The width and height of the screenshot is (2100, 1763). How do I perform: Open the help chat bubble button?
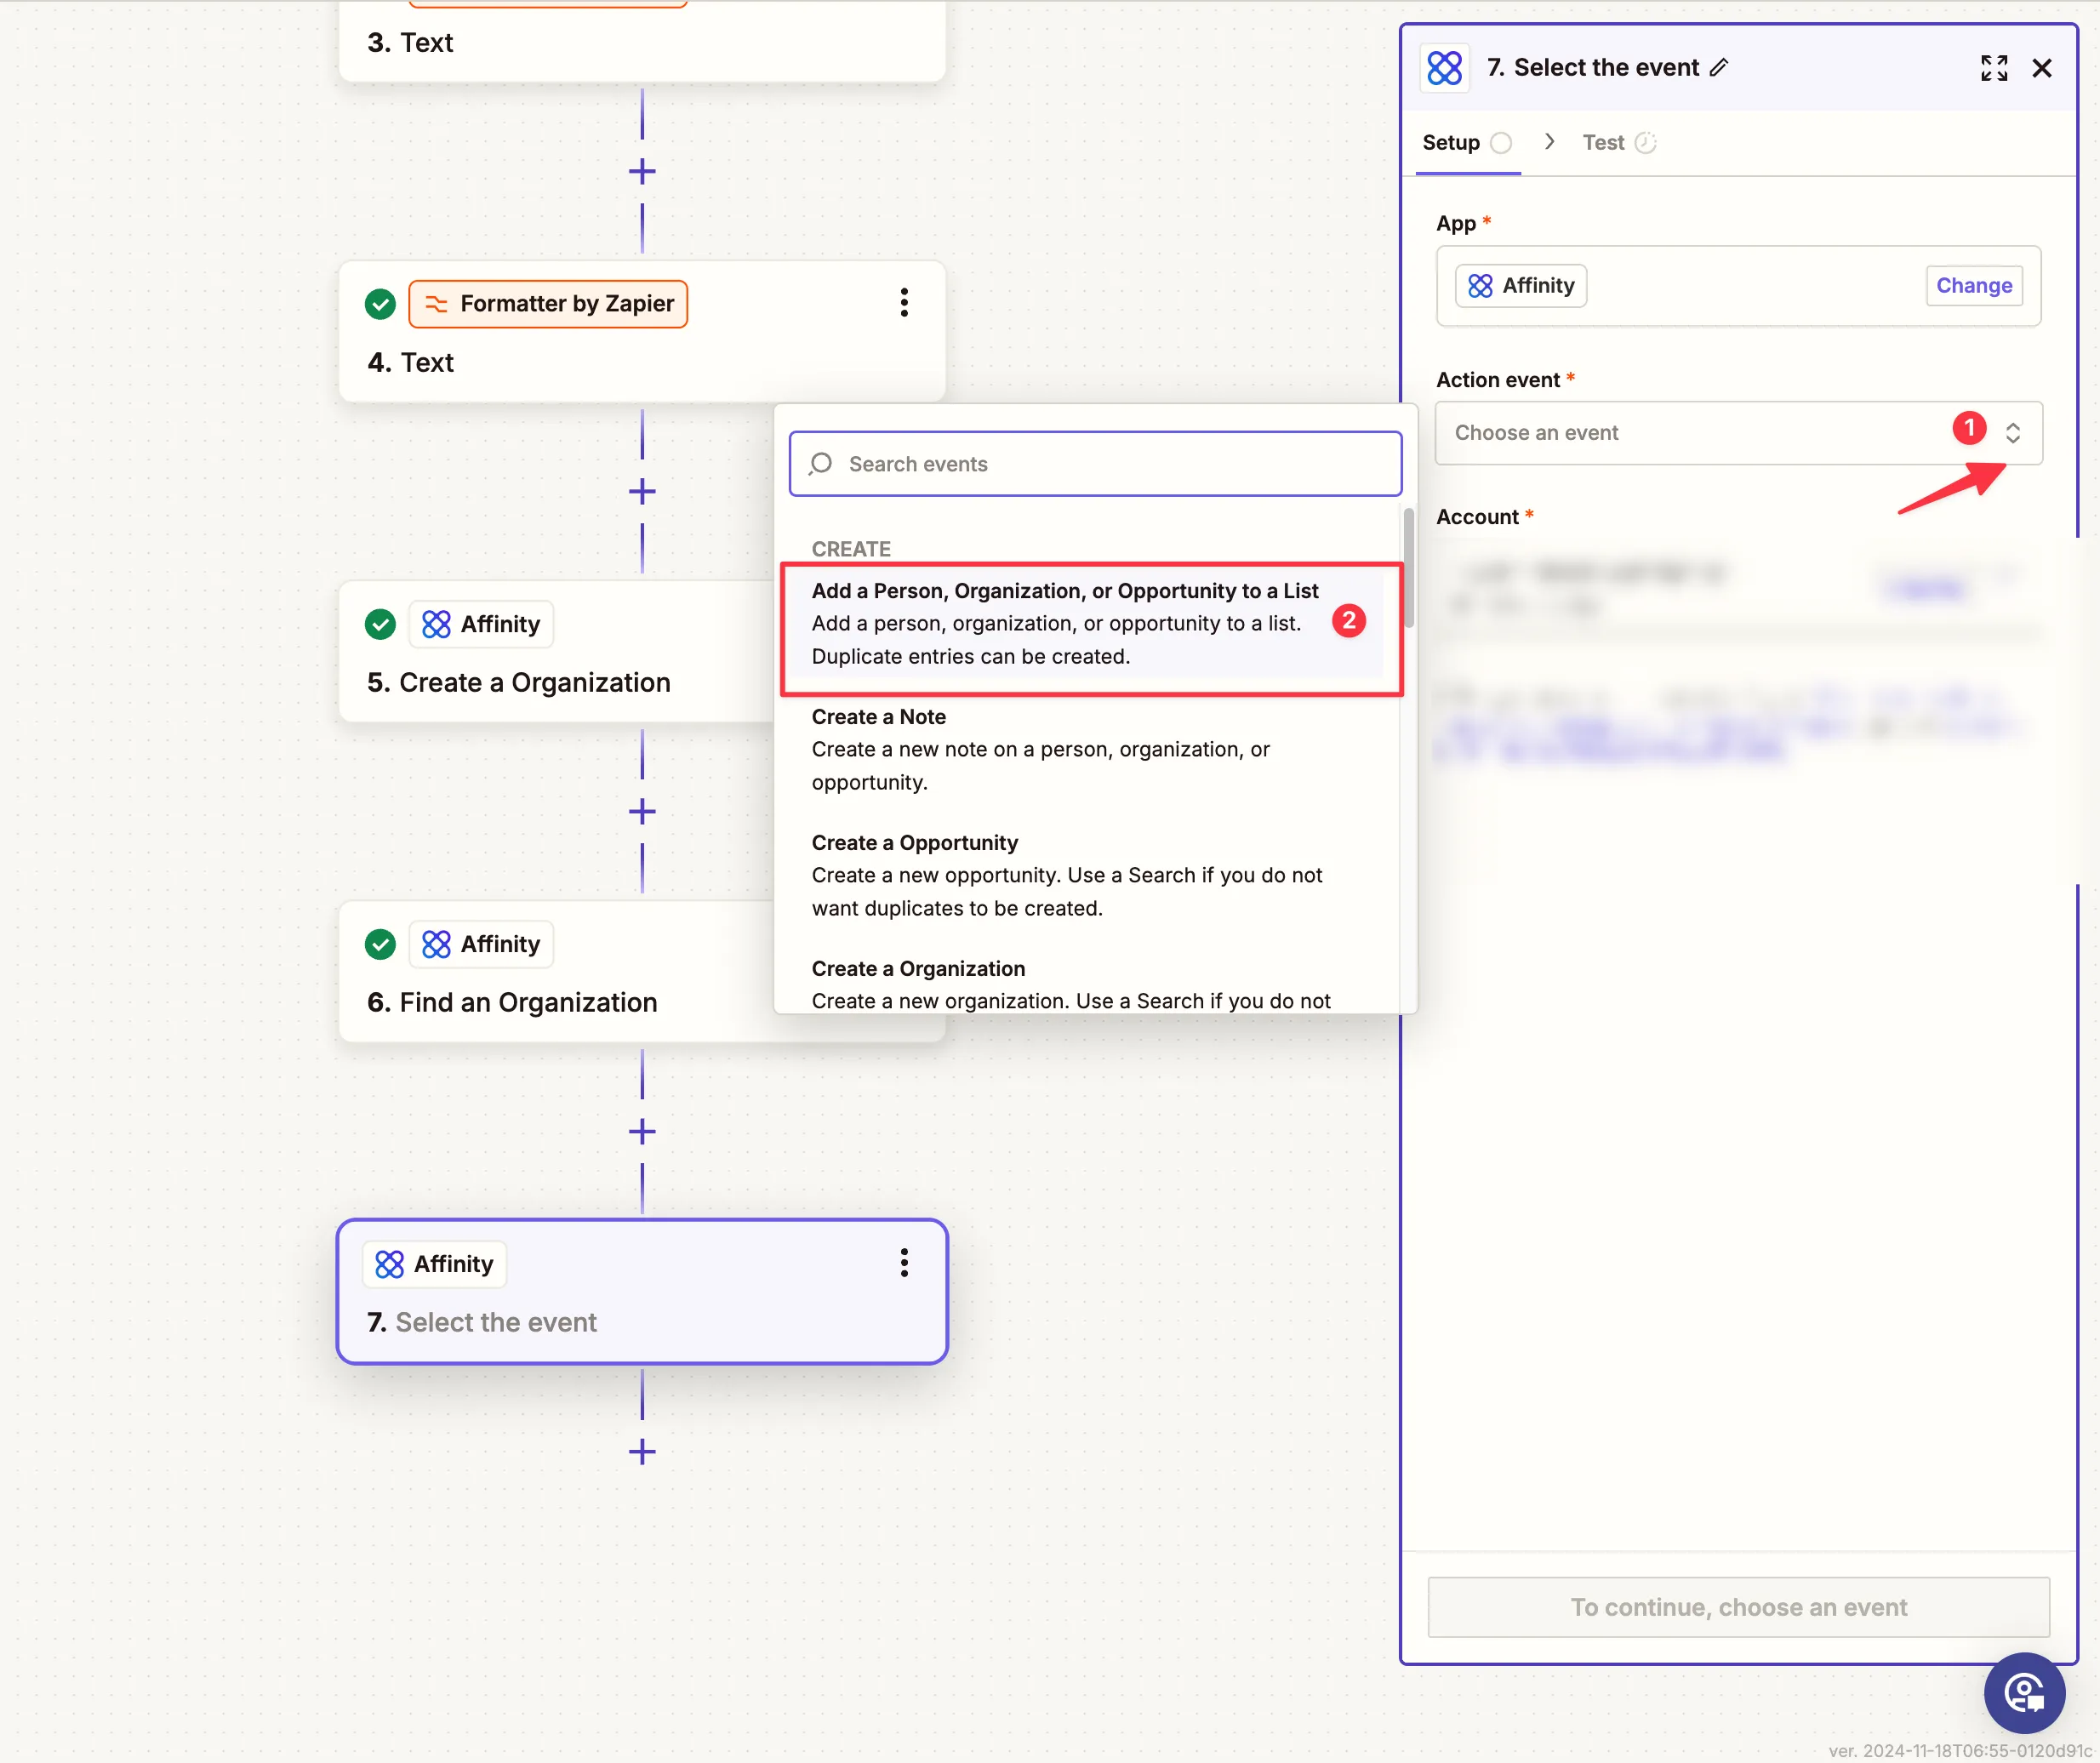pyautogui.click(x=2025, y=1693)
